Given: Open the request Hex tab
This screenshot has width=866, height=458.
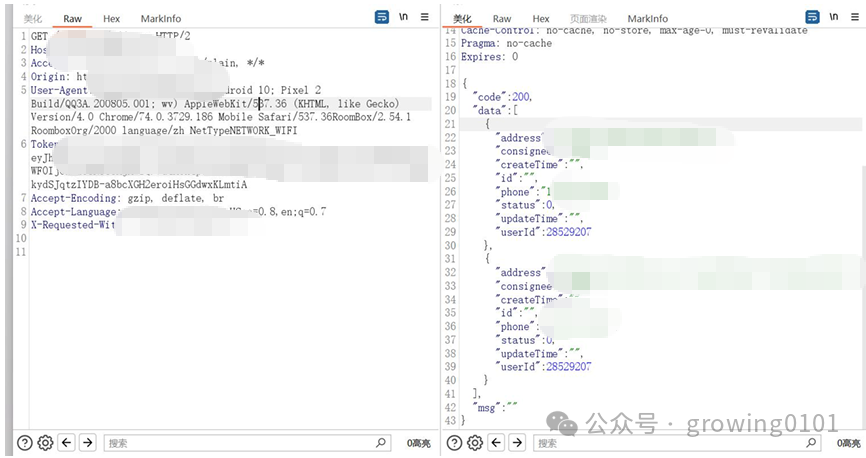Looking at the screenshot, I should 111,19.
